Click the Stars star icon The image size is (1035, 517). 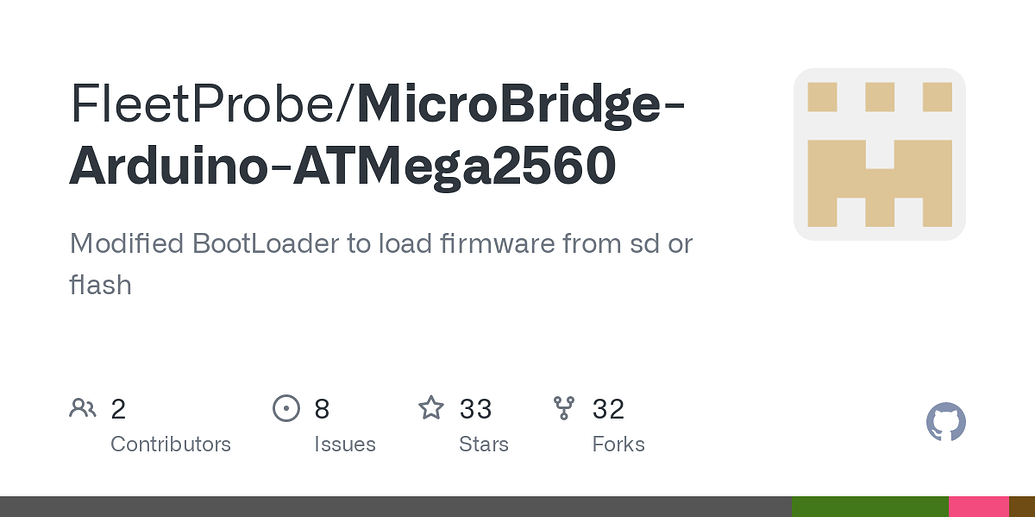coord(431,407)
